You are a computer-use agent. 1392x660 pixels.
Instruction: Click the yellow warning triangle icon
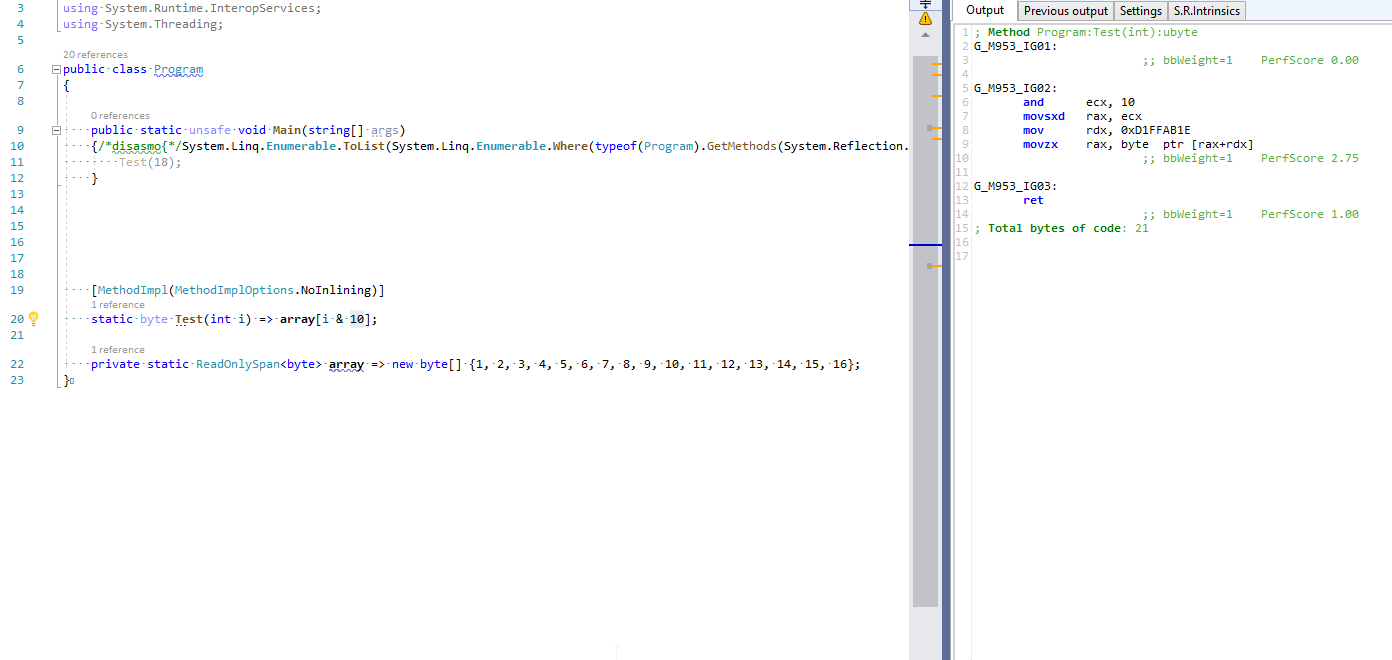925,18
